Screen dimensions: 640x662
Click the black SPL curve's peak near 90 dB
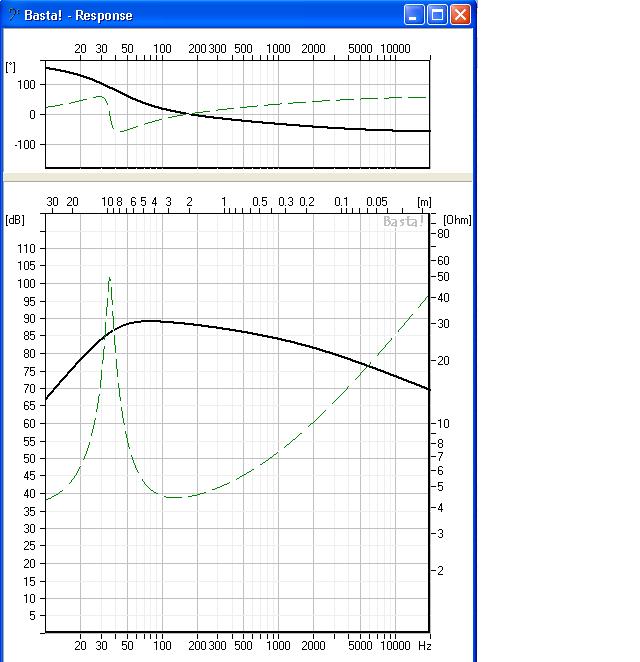(x=149, y=321)
